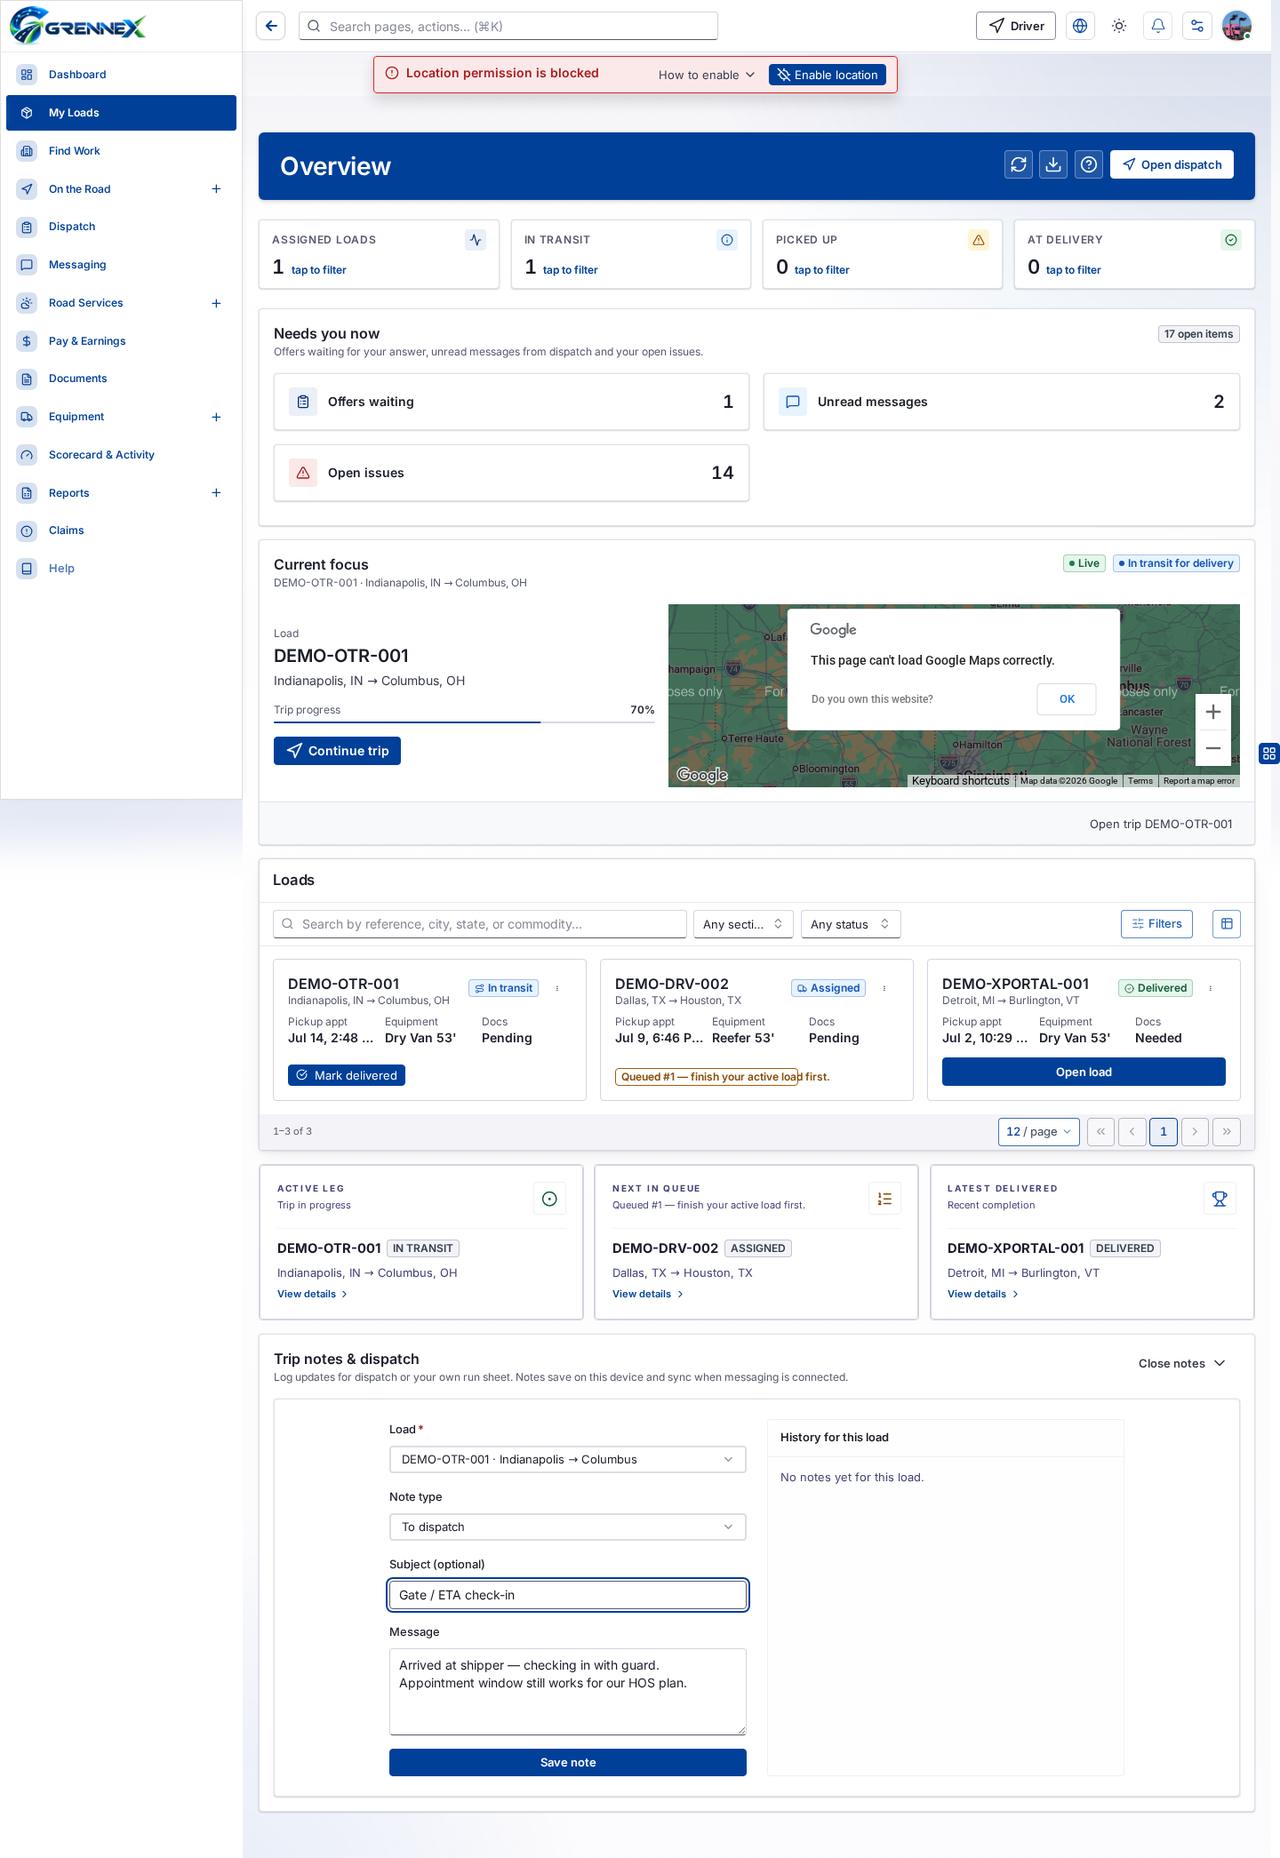
Task: Open Pay & Earnings in the sidebar
Action: pos(121,341)
